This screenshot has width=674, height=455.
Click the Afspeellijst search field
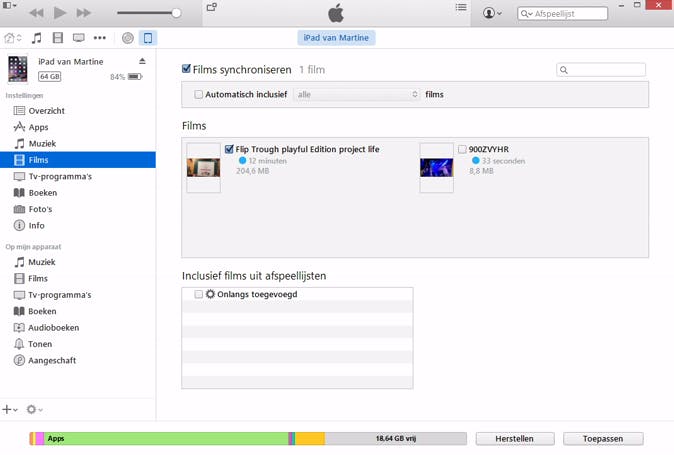pyautogui.click(x=562, y=13)
